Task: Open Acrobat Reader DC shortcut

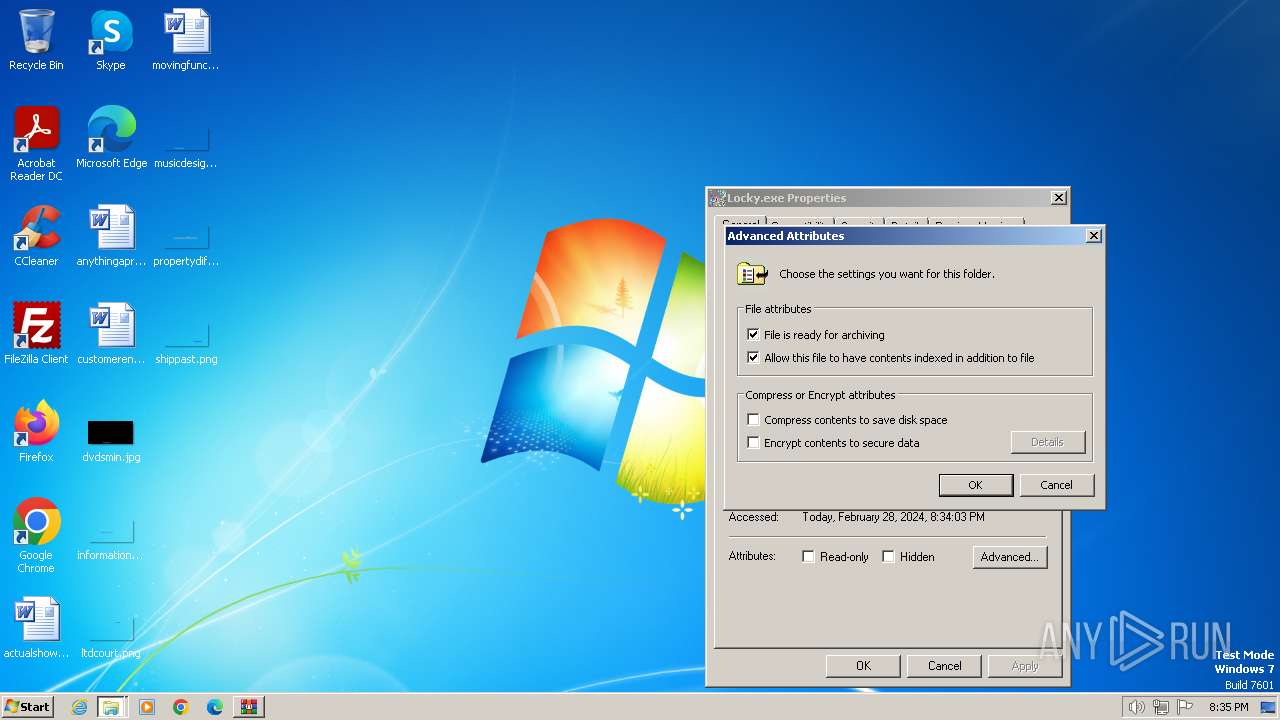Action: coord(36,144)
